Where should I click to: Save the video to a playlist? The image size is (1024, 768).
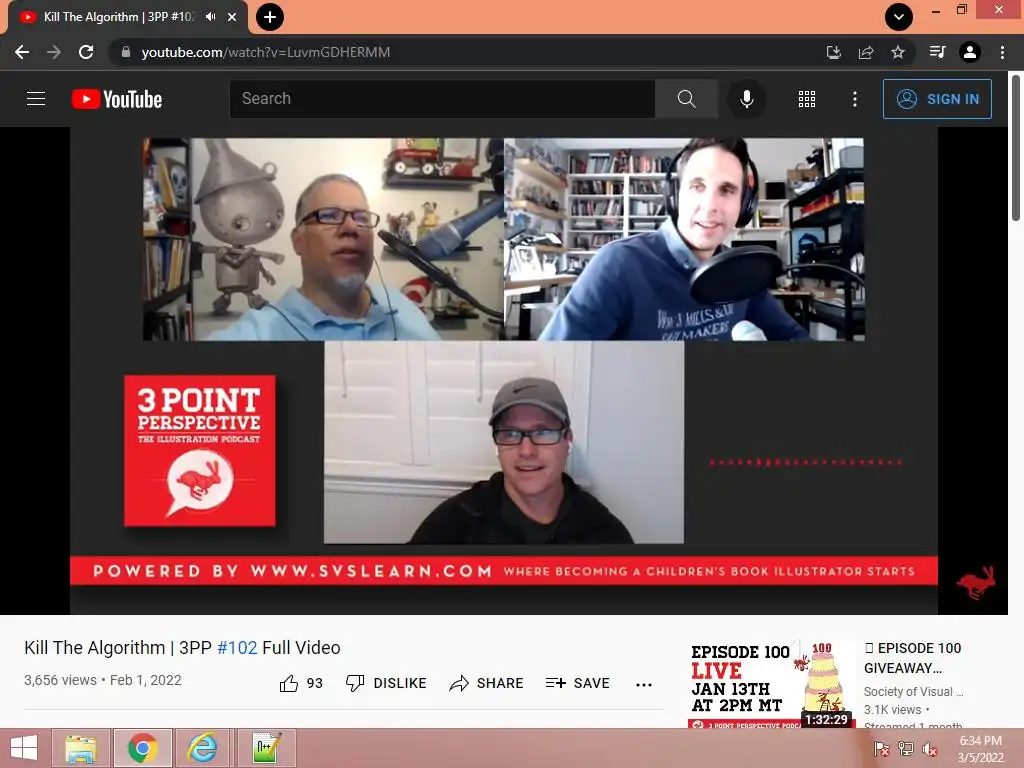[x=577, y=683]
